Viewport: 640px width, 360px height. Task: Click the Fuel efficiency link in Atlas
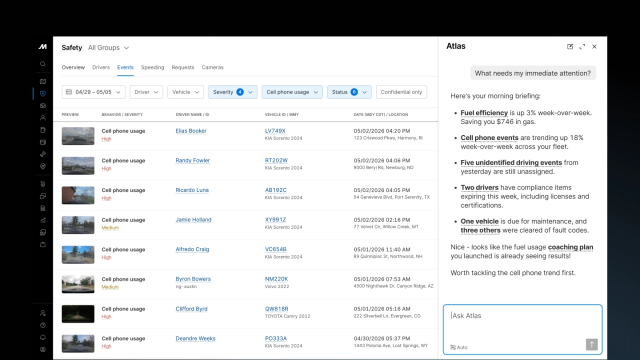[484, 113]
